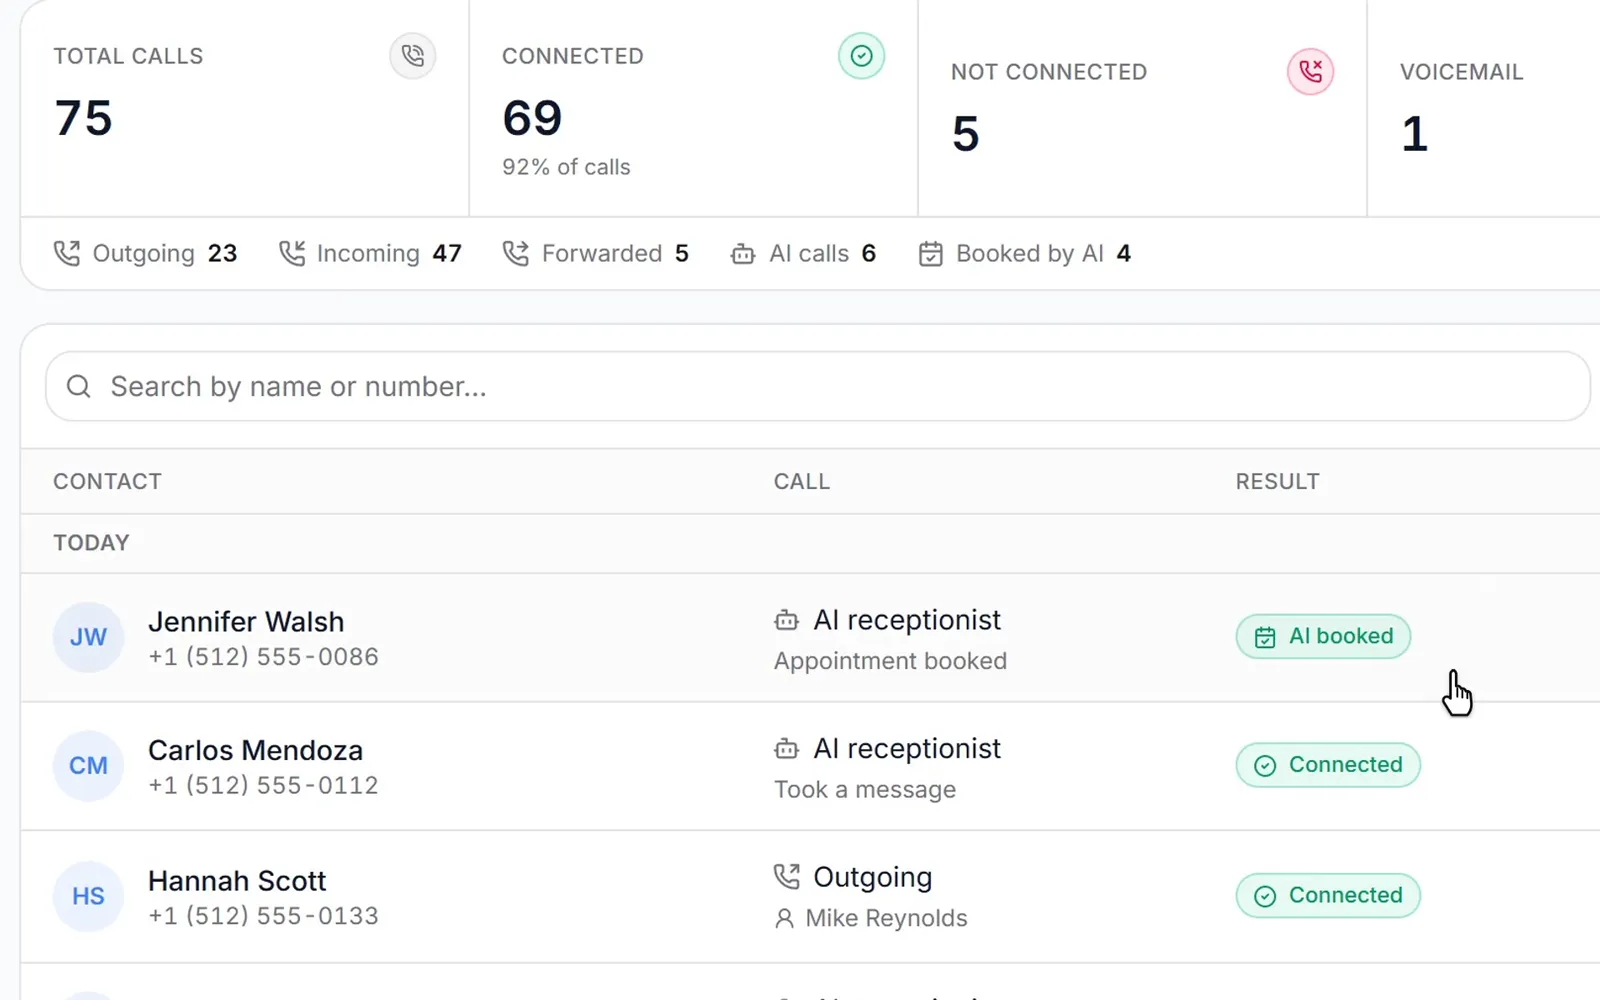The image size is (1600, 1000).
Task: Click the calendar icon beside Booked by AI
Action: point(930,254)
